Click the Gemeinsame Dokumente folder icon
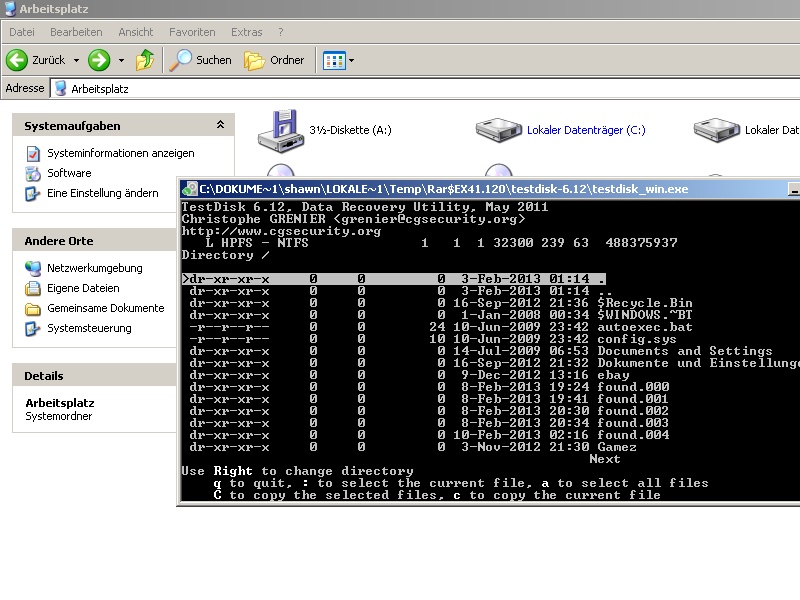Screen dimensions: 800x600 (33, 309)
